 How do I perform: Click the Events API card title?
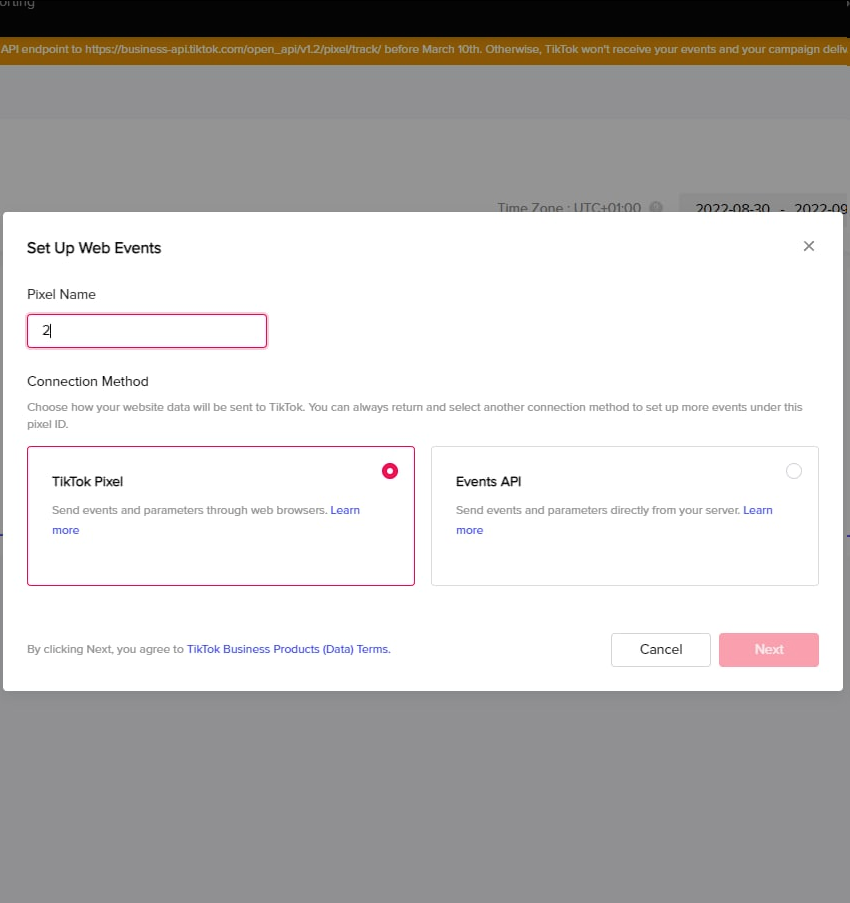(488, 481)
